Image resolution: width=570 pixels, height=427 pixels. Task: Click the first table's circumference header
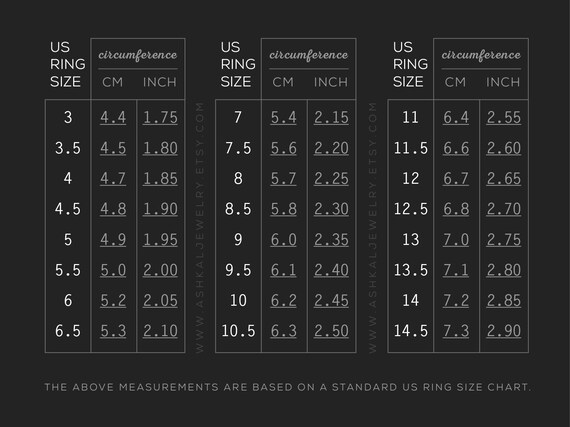138,55
